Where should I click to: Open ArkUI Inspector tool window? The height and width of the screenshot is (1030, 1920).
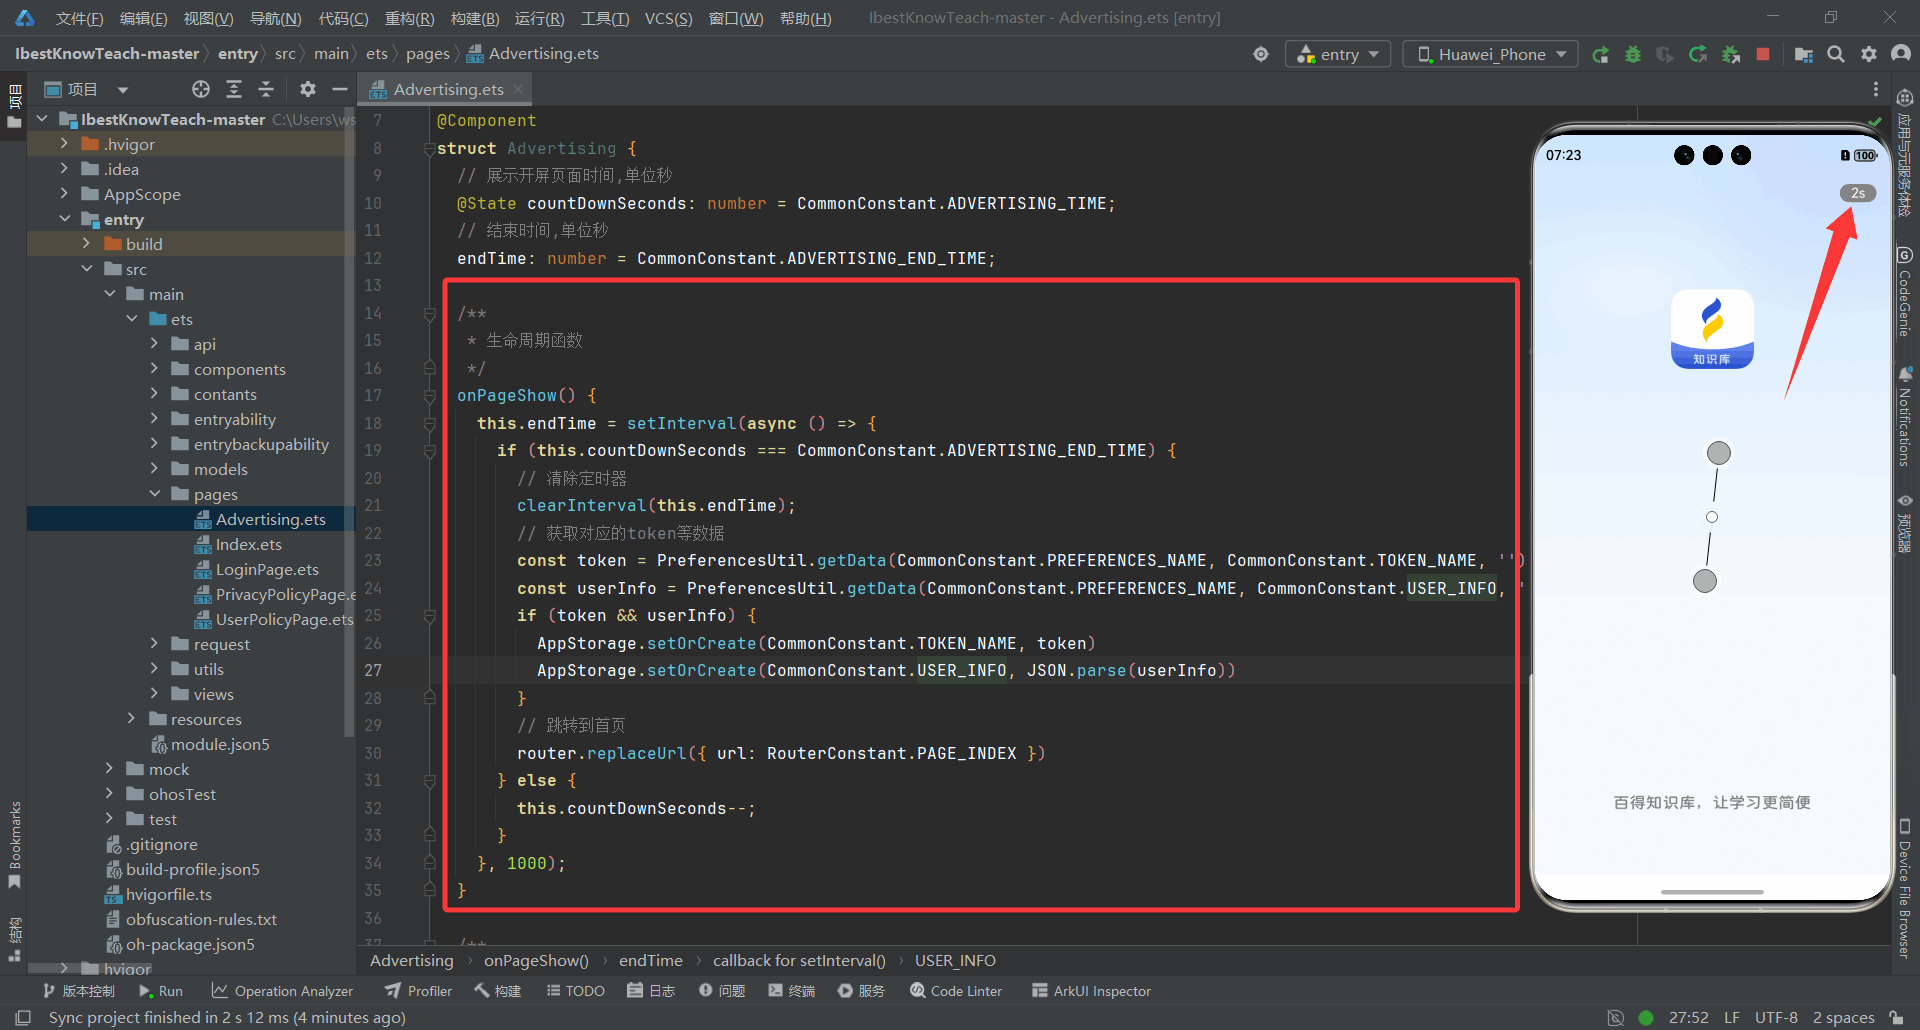coord(1091,991)
